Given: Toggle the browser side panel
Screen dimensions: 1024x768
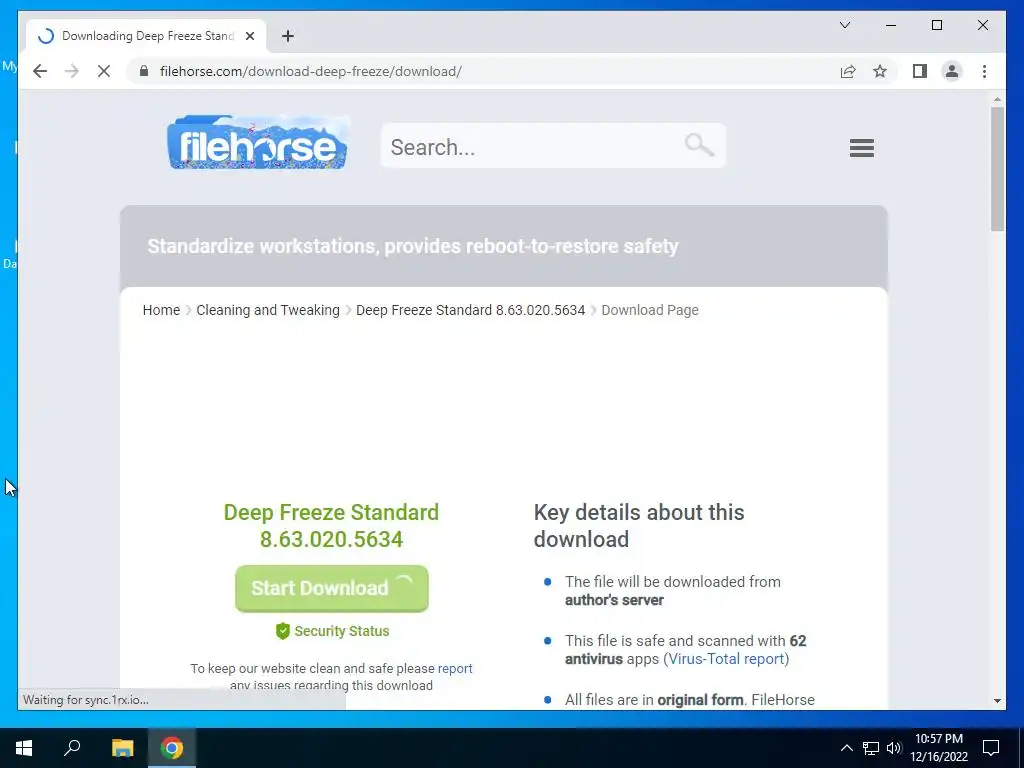Looking at the screenshot, I should pyautogui.click(x=920, y=71).
